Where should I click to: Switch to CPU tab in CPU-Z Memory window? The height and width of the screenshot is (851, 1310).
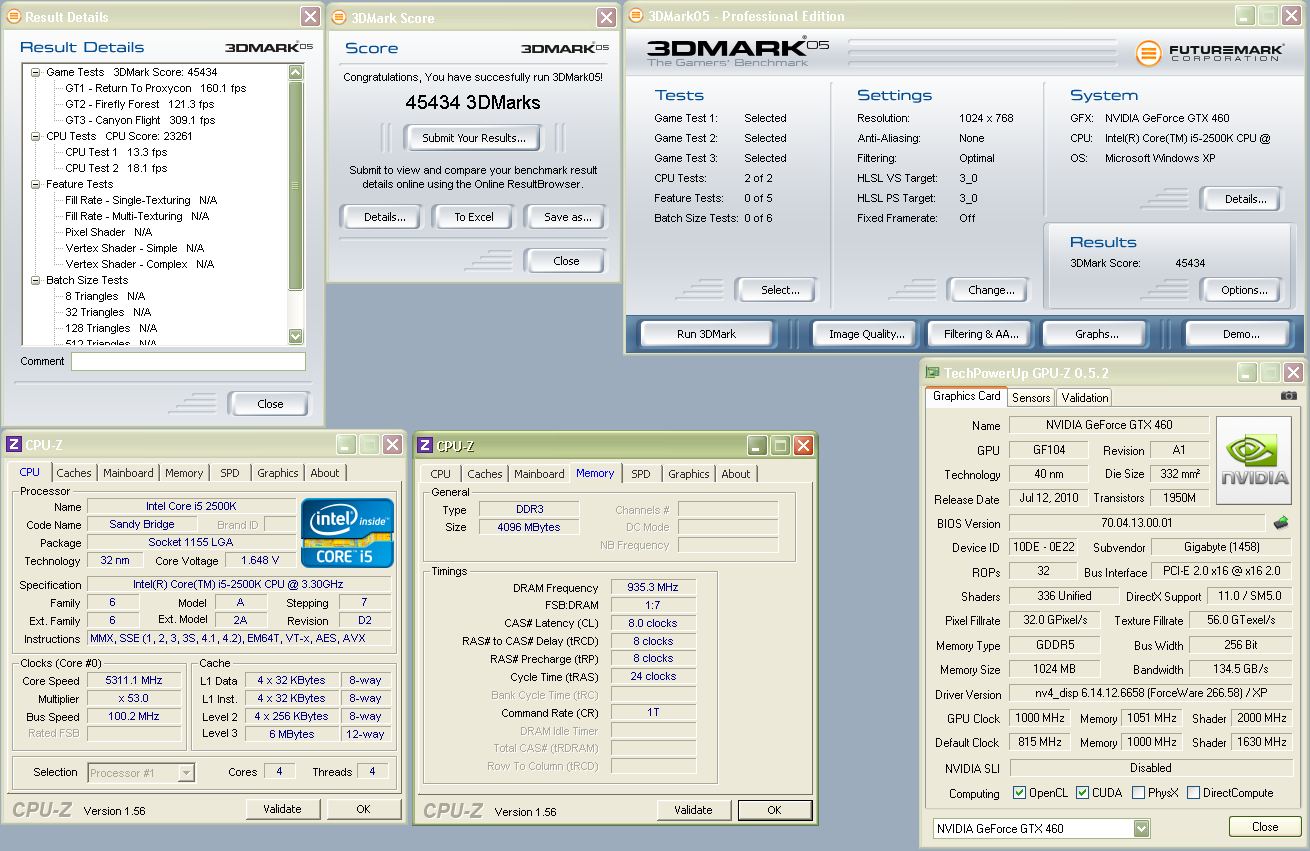(441, 474)
